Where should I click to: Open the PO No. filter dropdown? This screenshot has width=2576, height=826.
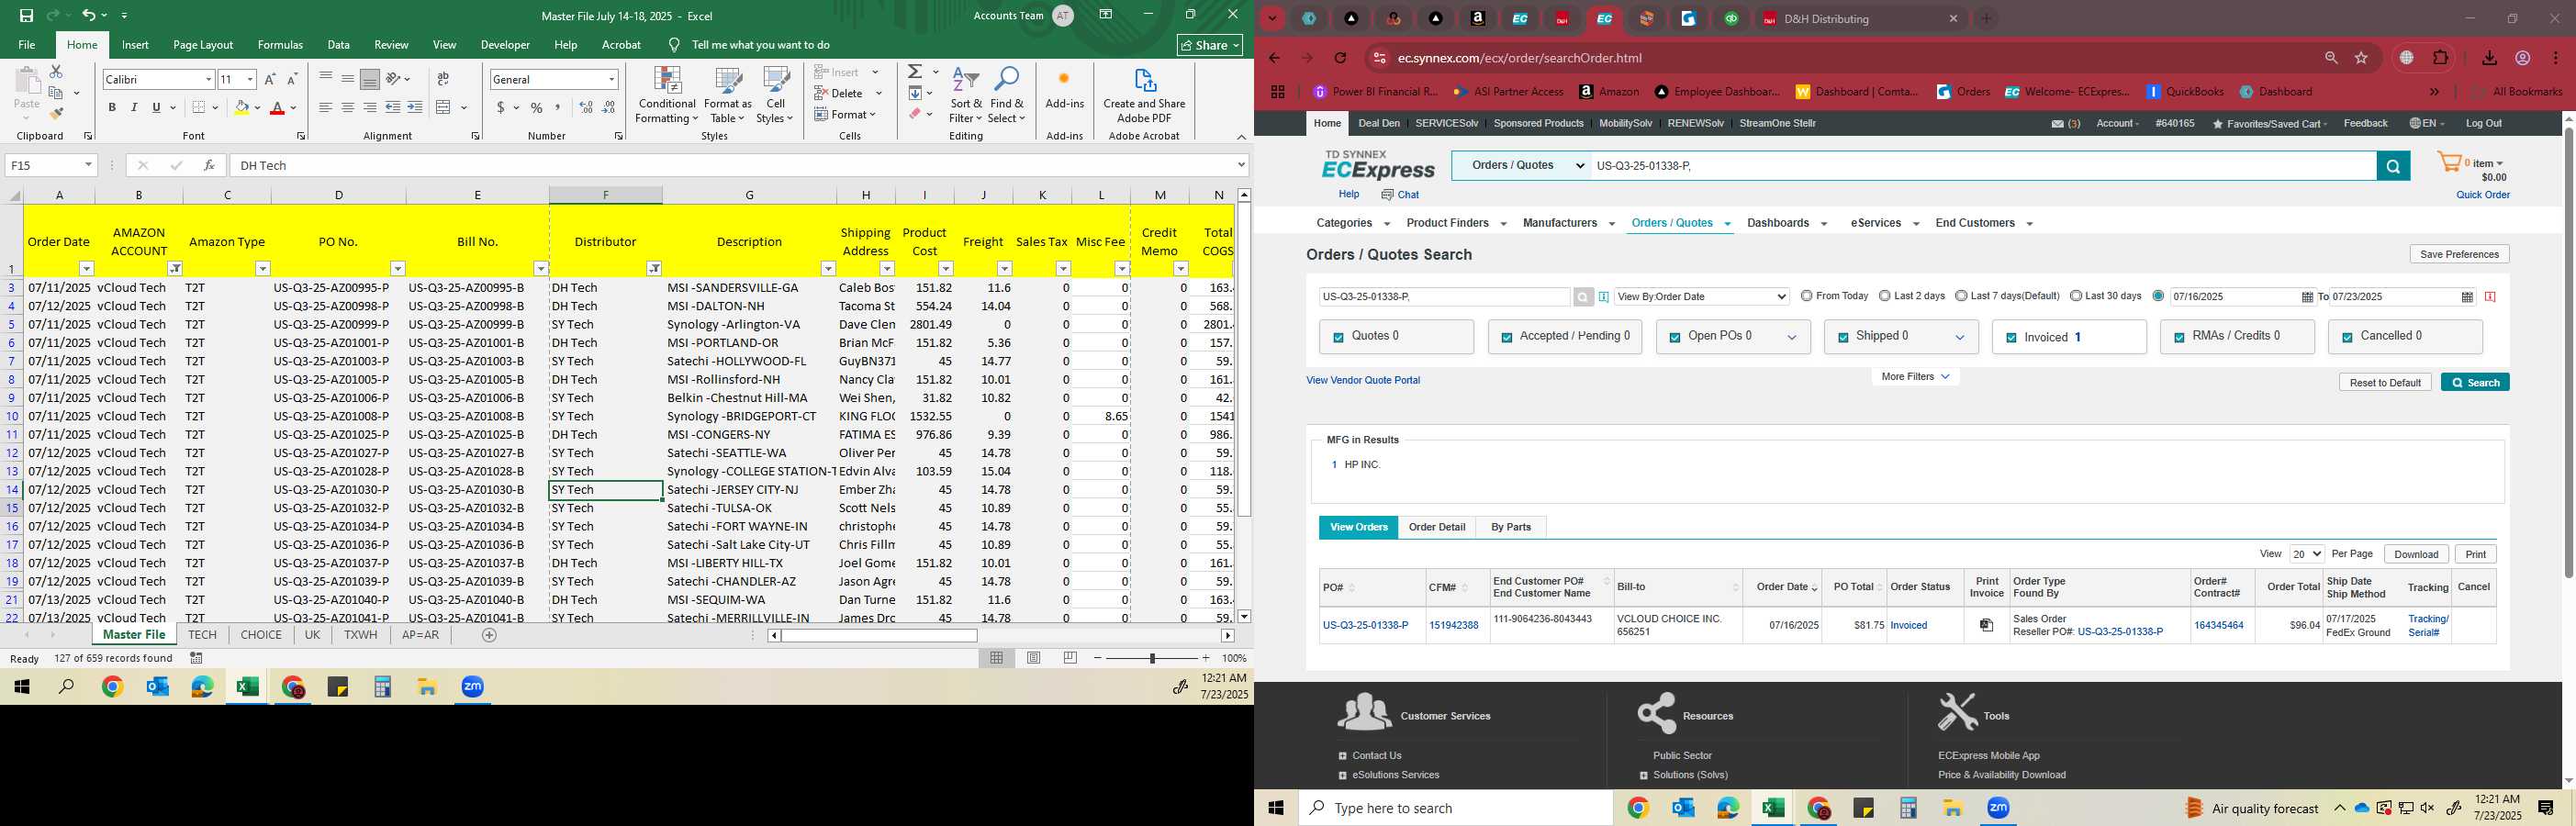[397, 268]
